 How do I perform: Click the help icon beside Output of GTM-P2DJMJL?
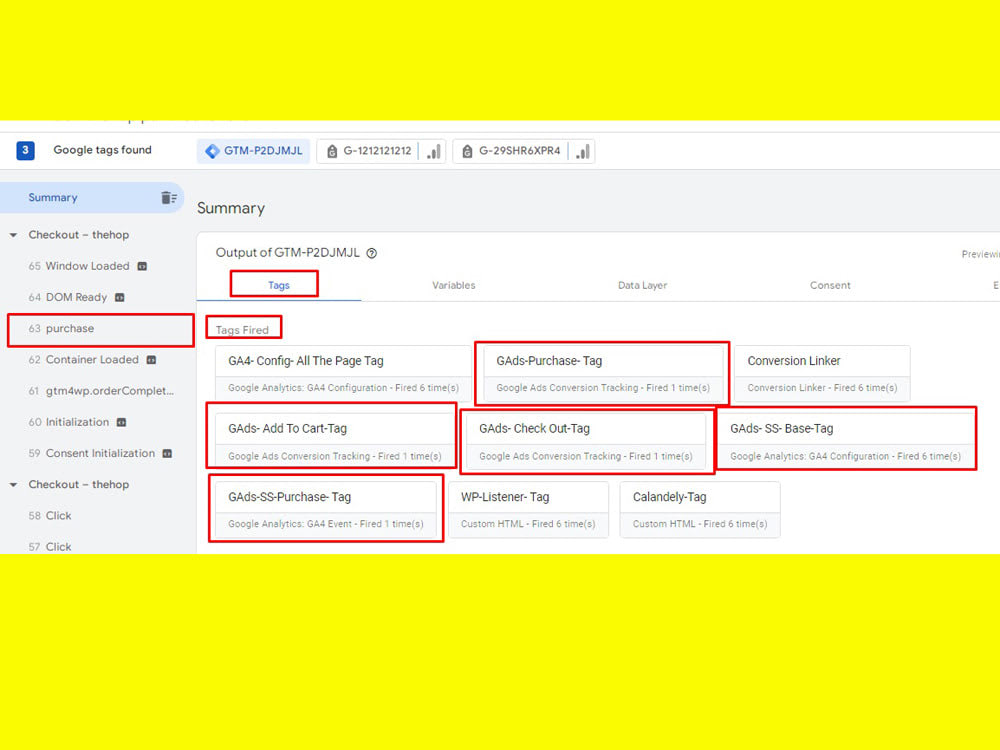[371, 253]
